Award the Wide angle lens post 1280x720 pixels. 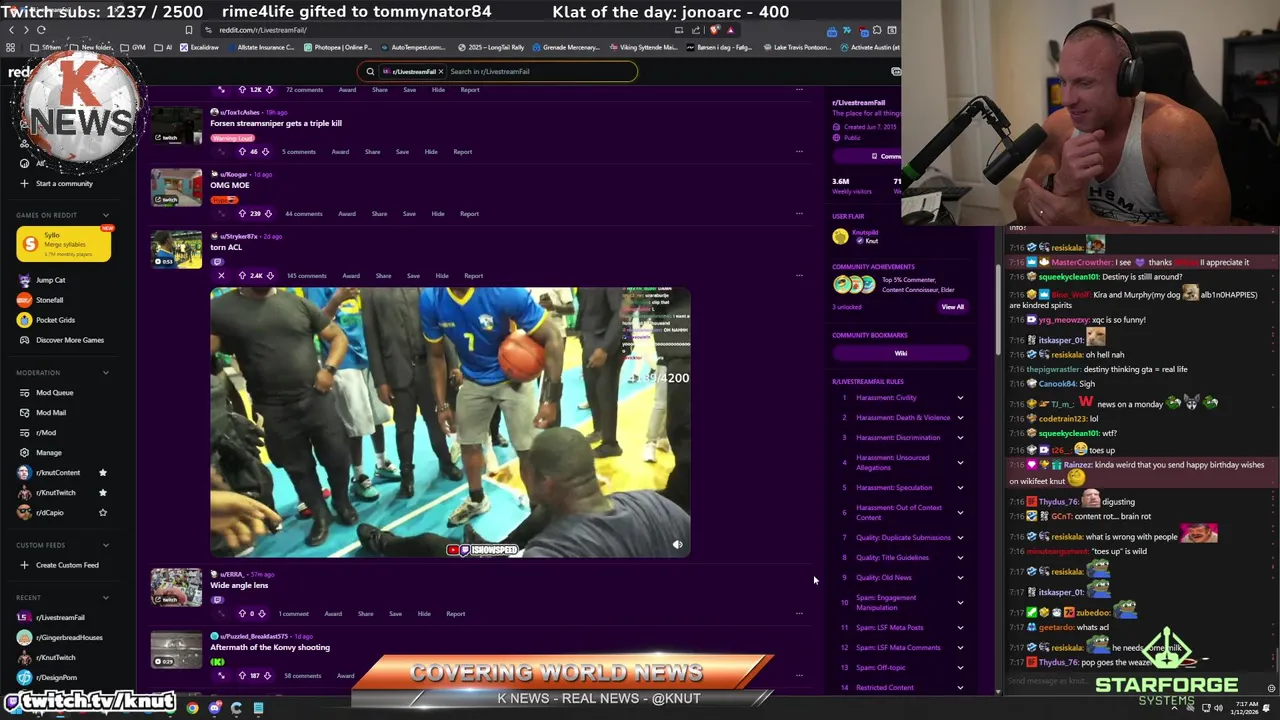coord(333,613)
